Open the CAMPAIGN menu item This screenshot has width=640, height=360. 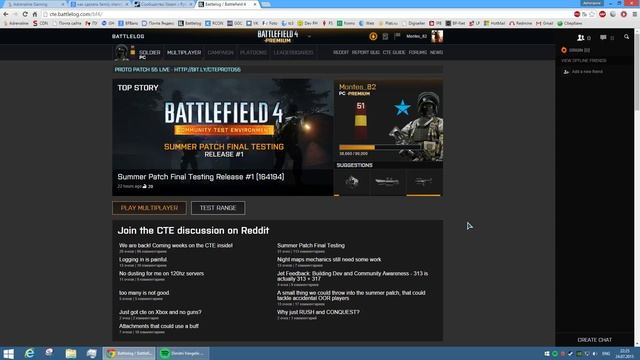click(x=220, y=53)
